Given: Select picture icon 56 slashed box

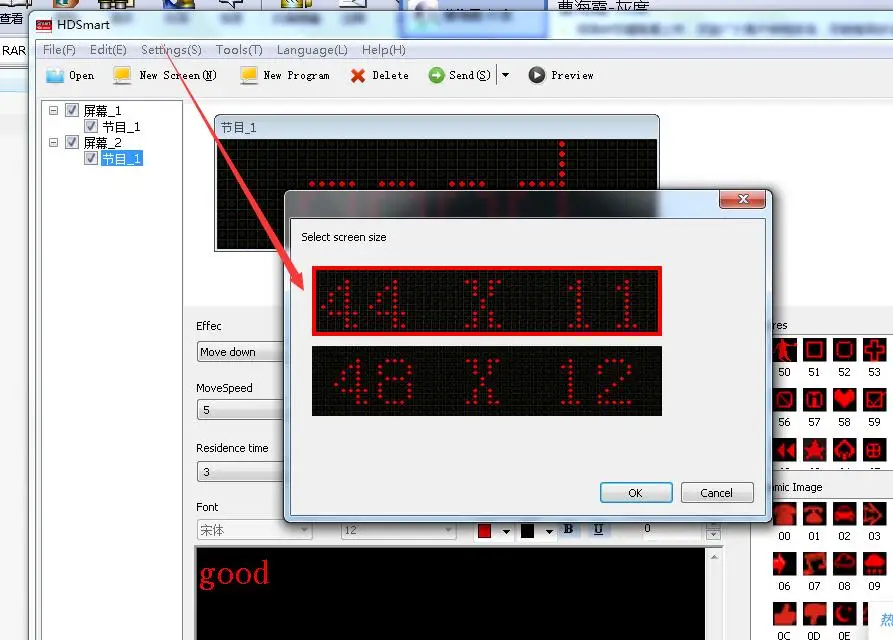Looking at the screenshot, I should coord(785,400).
